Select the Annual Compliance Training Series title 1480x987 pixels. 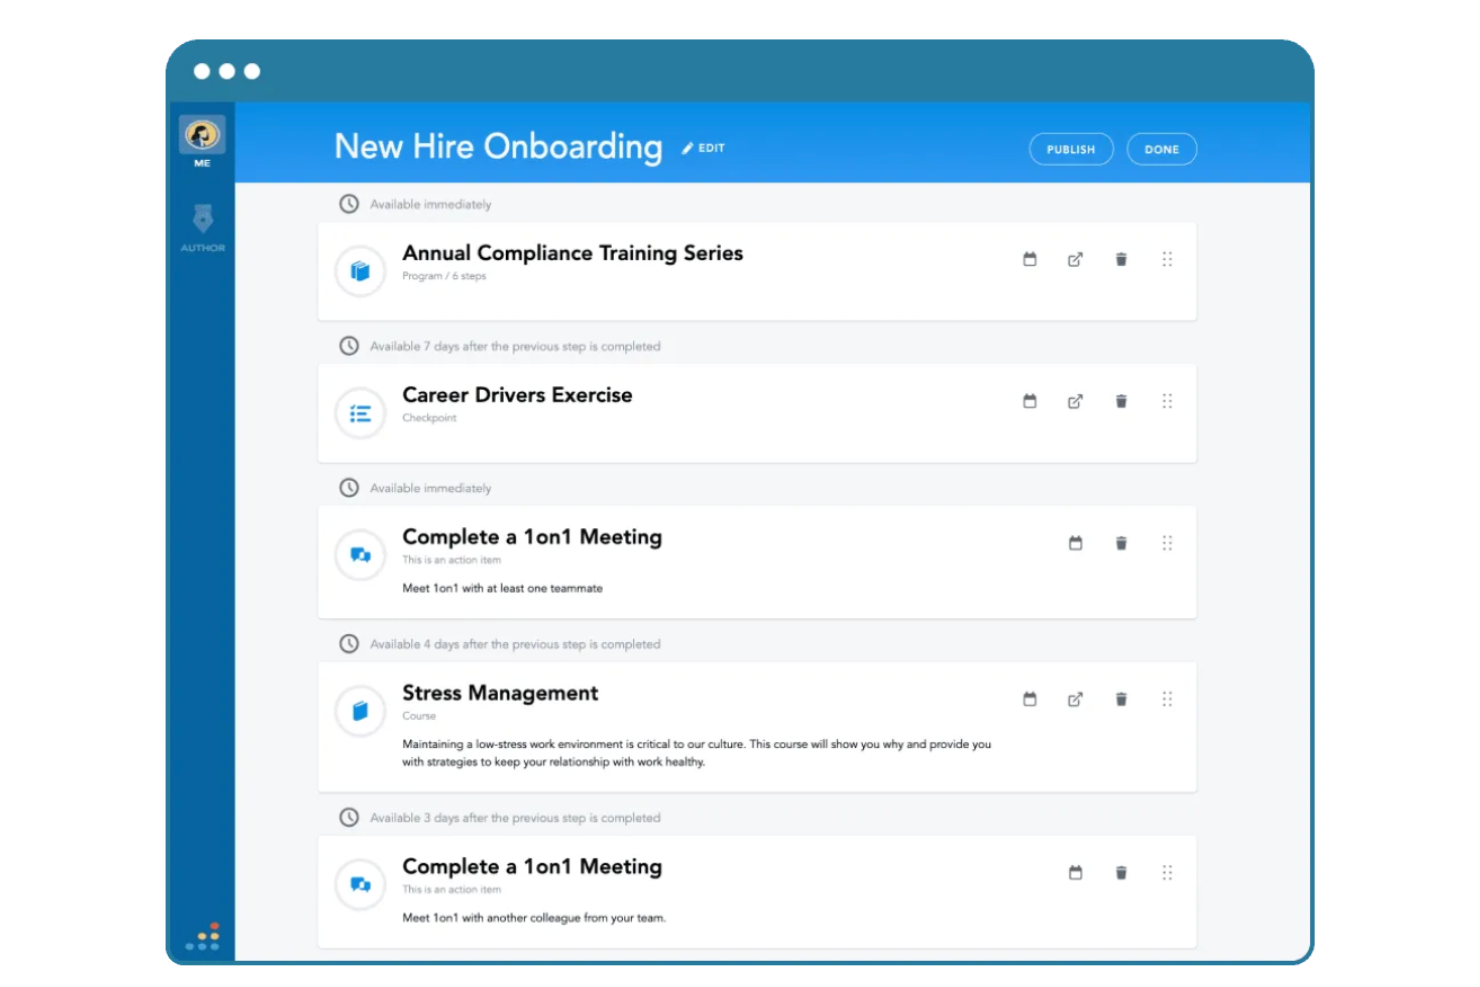(572, 253)
